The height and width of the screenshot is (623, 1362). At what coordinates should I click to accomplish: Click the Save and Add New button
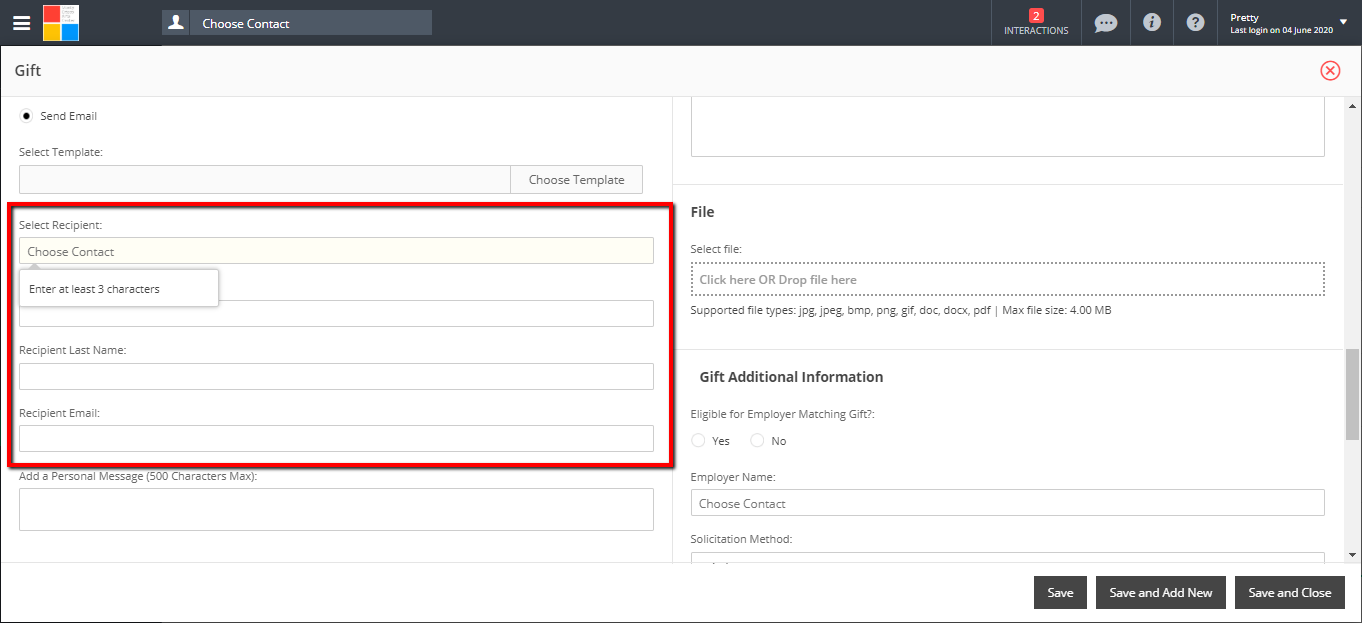coord(1161,592)
